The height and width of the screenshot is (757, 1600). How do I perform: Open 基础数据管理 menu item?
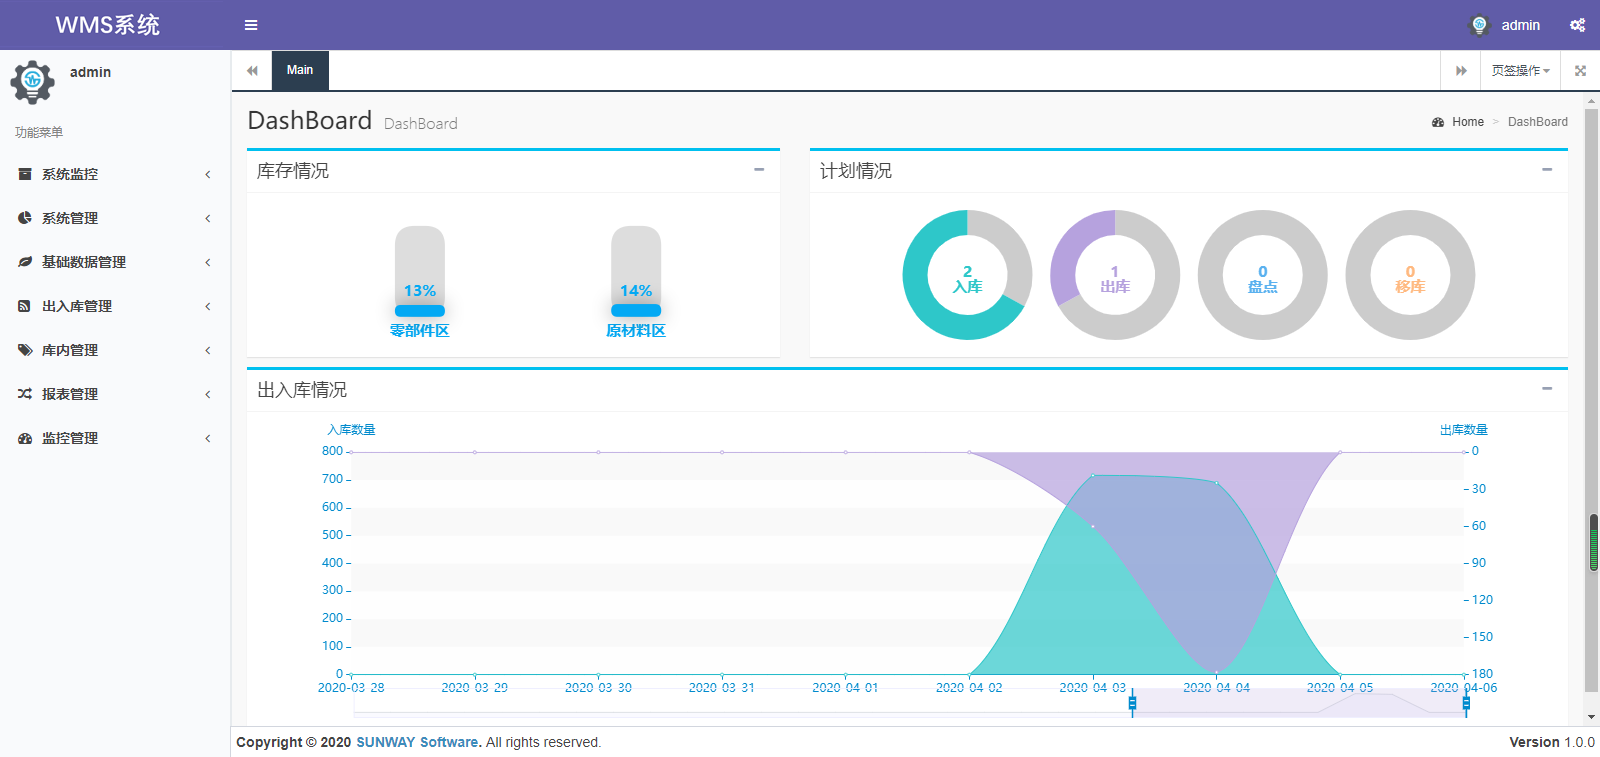115,262
